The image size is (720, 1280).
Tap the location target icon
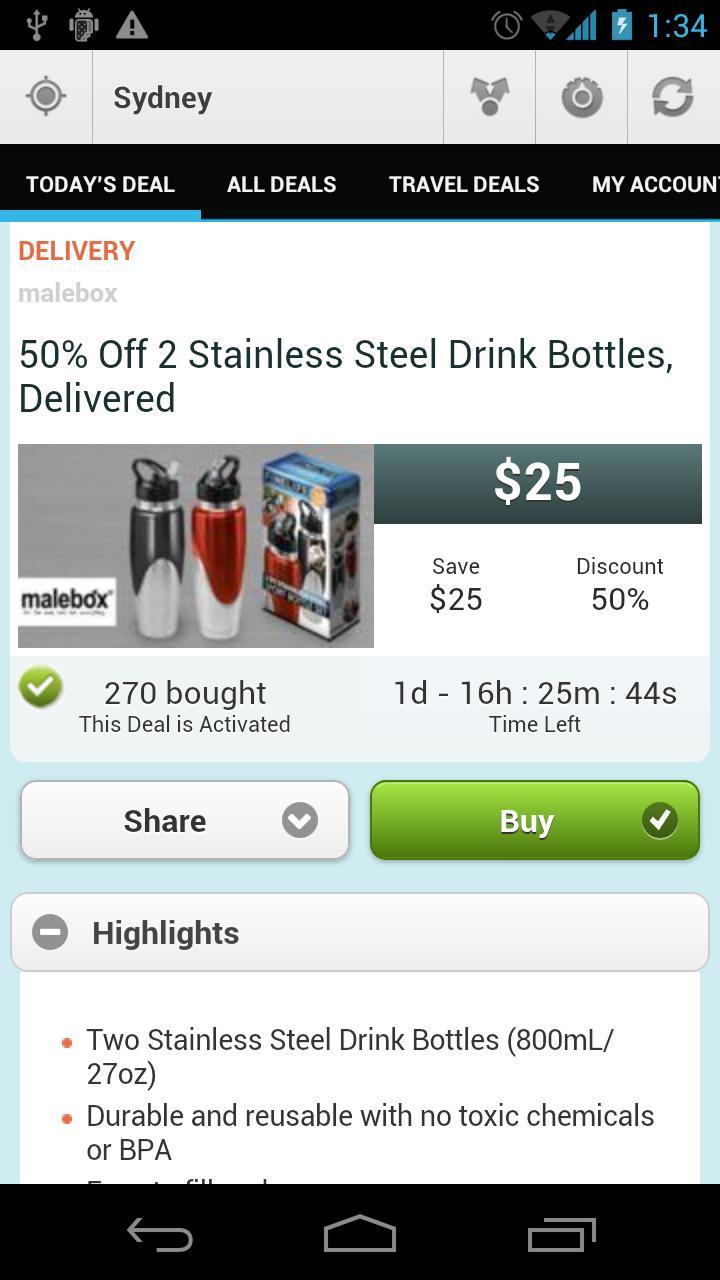(46, 97)
